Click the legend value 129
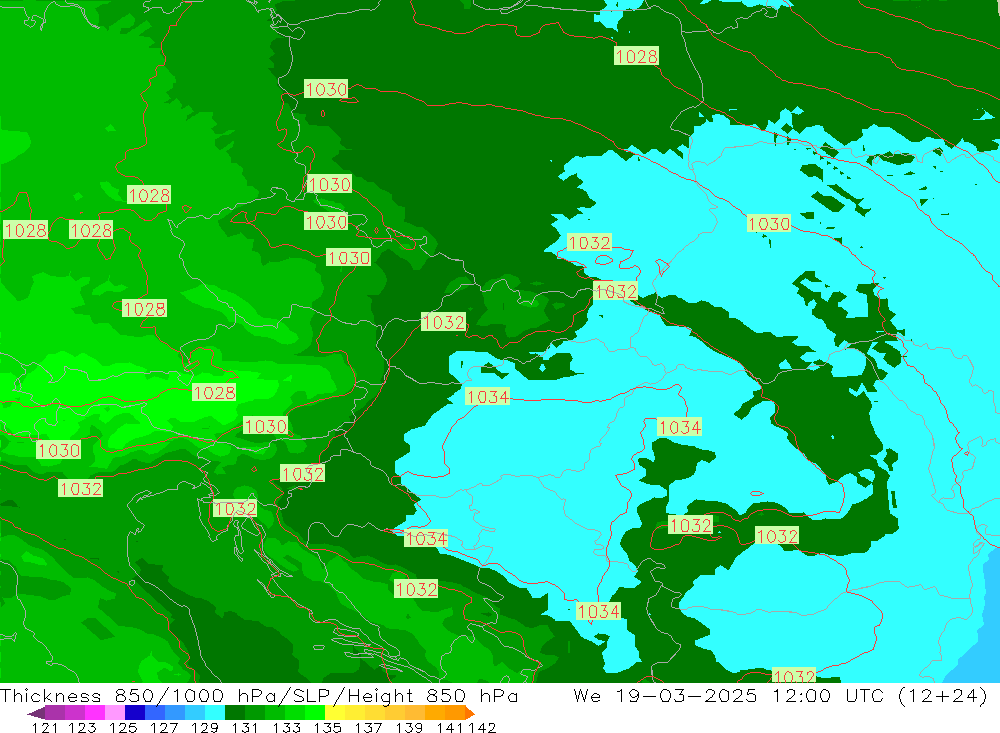Viewport: 1000px width, 733px height. tap(205, 727)
